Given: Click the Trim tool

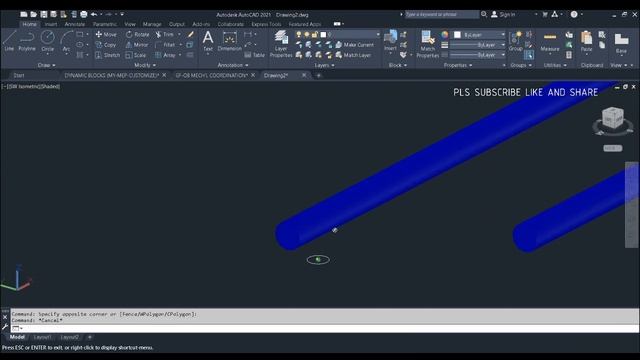Looking at the screenshot, I should [x=164, y=35].
